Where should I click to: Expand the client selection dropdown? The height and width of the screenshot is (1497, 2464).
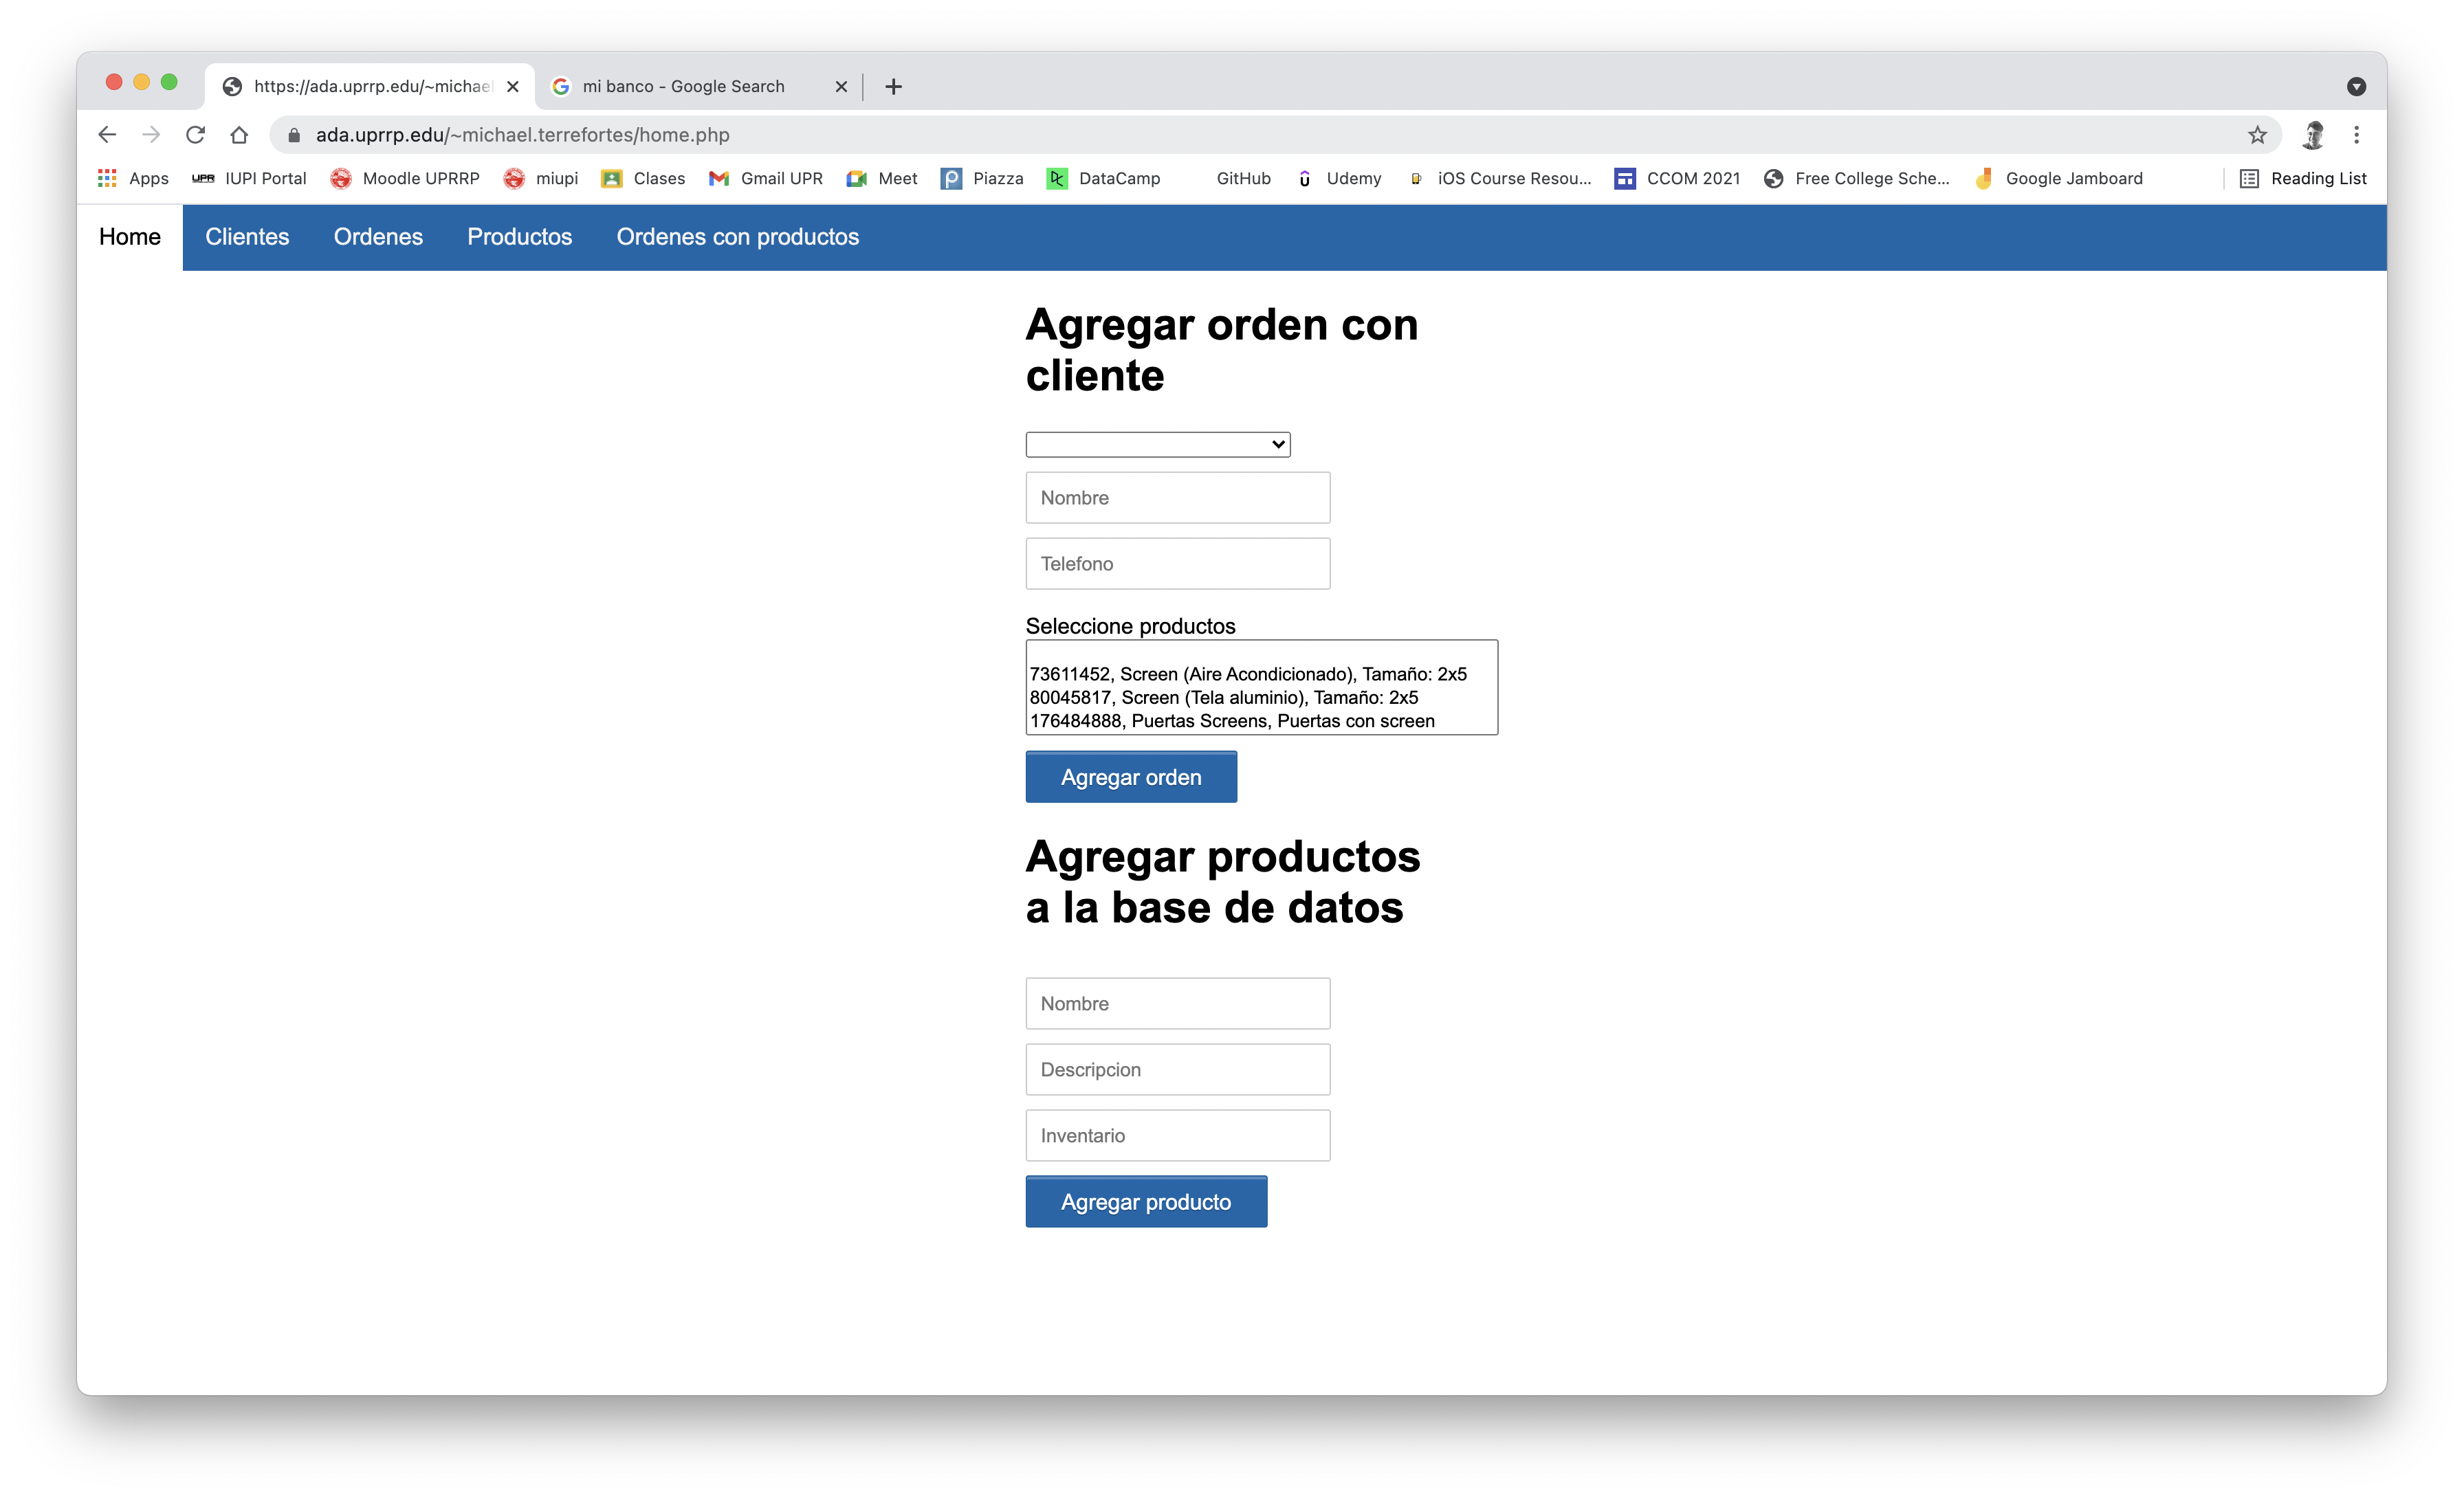click(x=1157, y=444)
